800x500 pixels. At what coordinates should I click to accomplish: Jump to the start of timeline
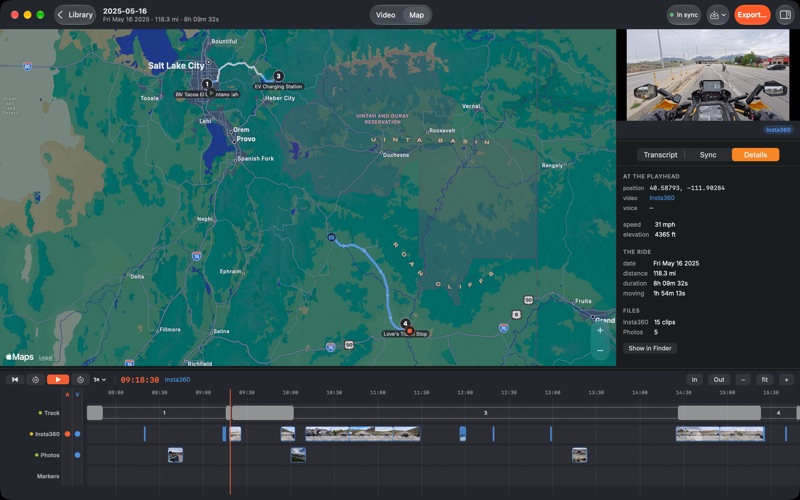point(15,380)
